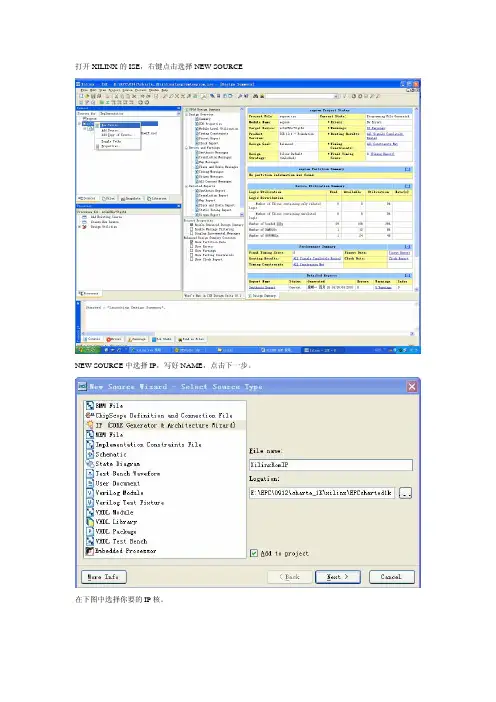
Task: Click the File name input field
Action: pyautogui.click(x=331, y=465)
